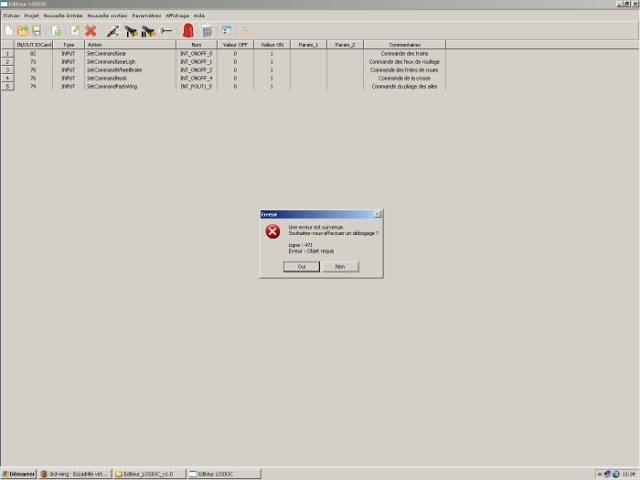This screenshot has width=640, height=480.
Task: Click the pencil edit entry icon
Action: tap(74, 31)
